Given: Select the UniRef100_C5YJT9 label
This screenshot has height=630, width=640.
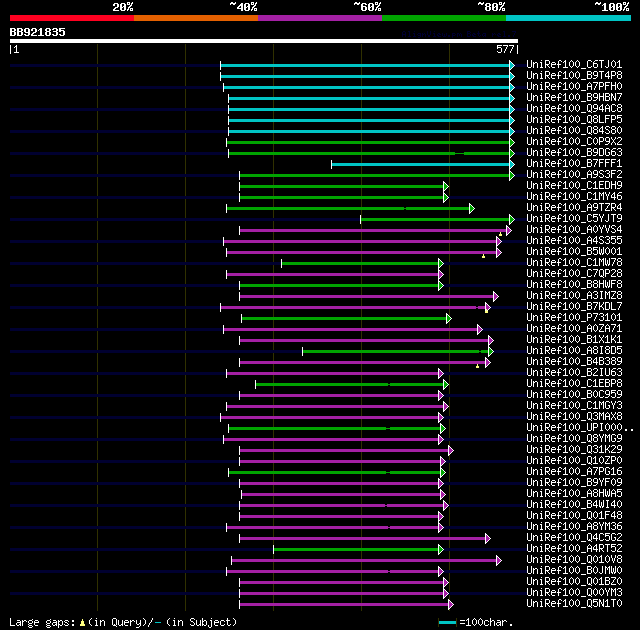Looking at the screenshot, I should pos(574,219).
